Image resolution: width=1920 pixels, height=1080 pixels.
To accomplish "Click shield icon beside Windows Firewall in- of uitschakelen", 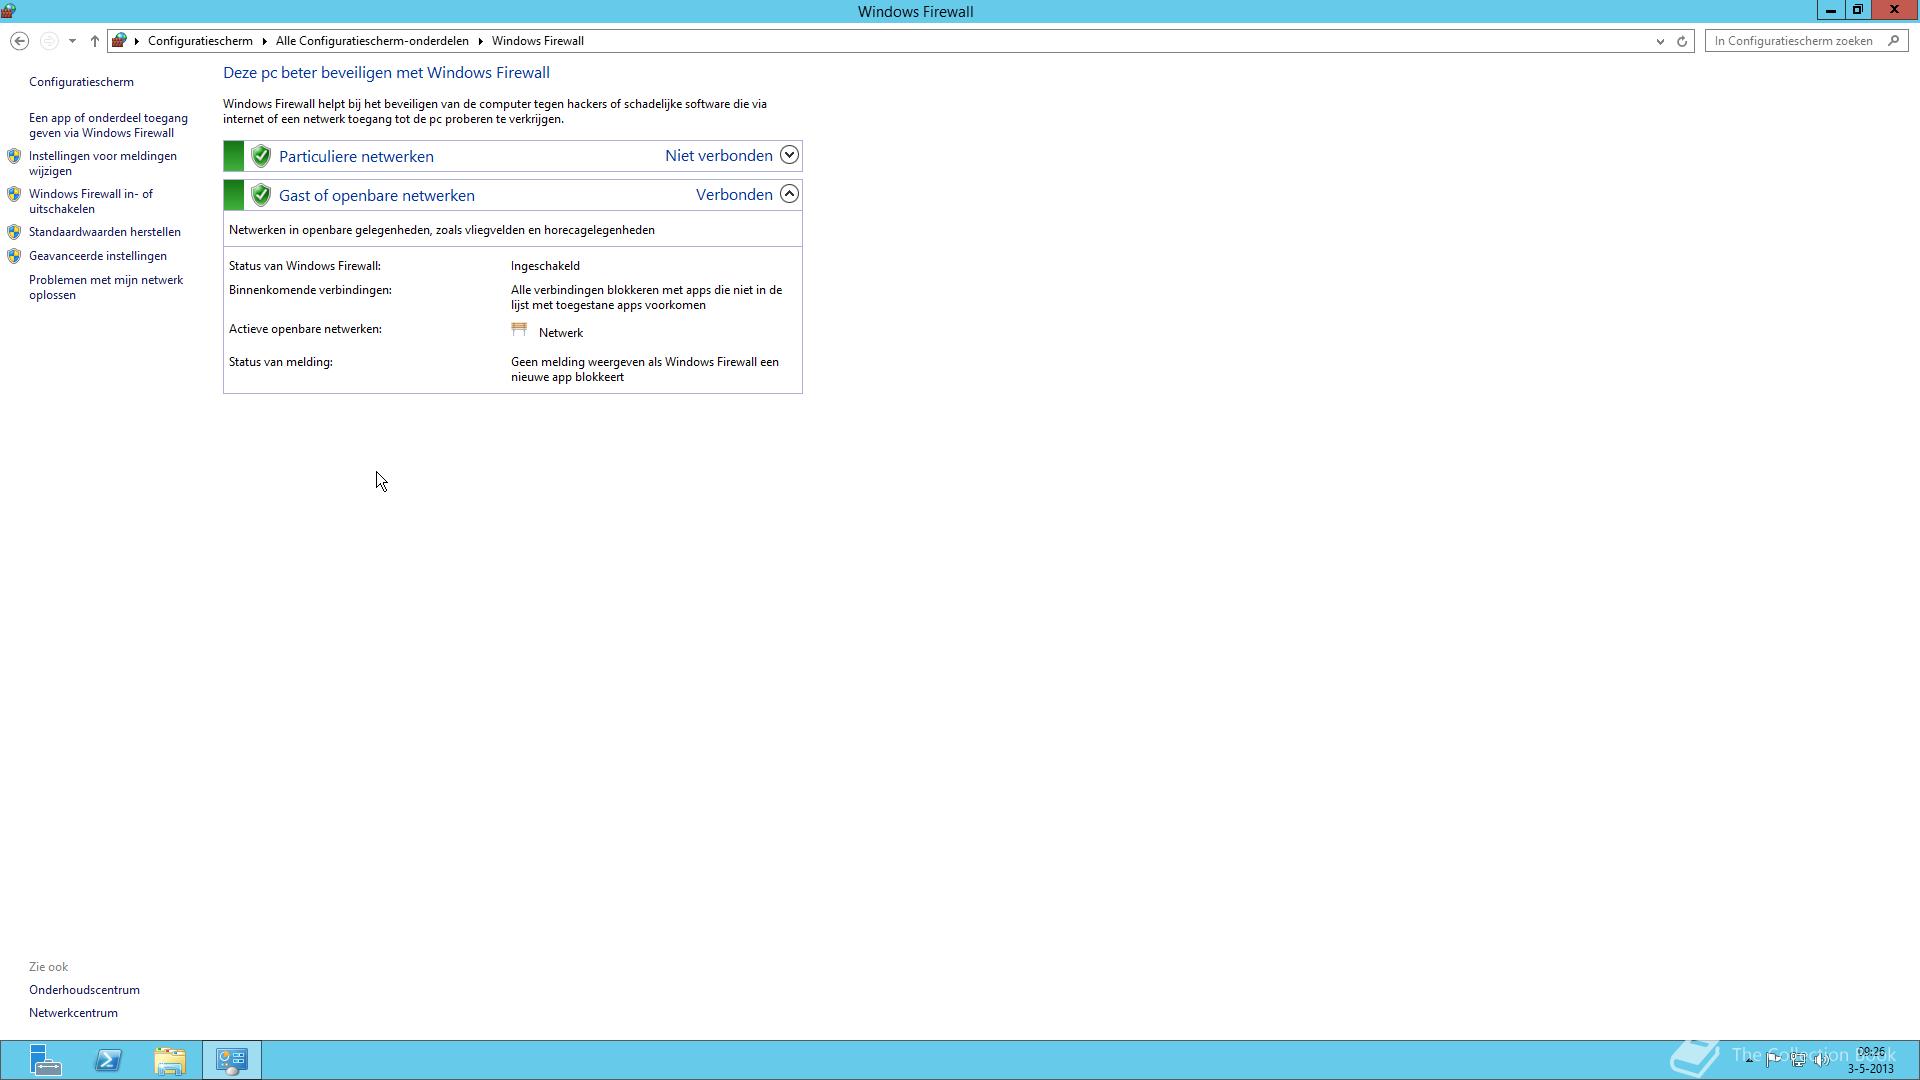I will tap(14, 194).
